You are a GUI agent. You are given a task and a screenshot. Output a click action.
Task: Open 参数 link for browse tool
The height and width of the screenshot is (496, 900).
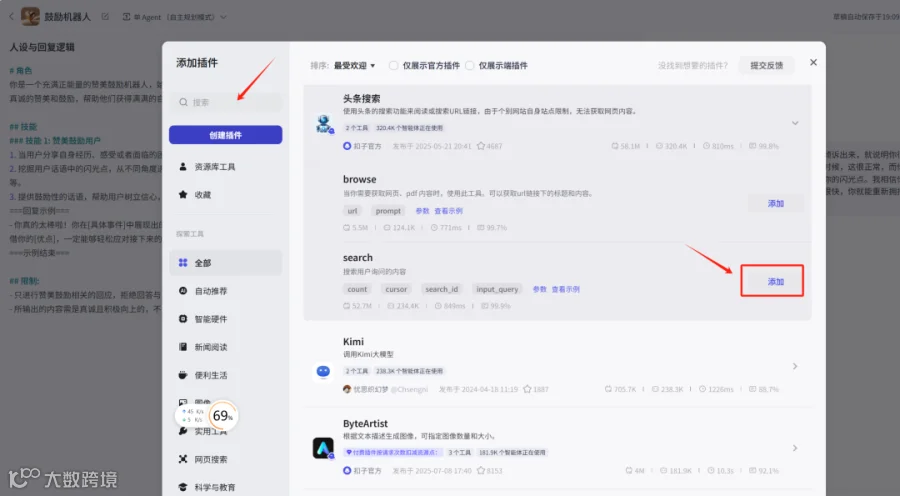point(422,211)
